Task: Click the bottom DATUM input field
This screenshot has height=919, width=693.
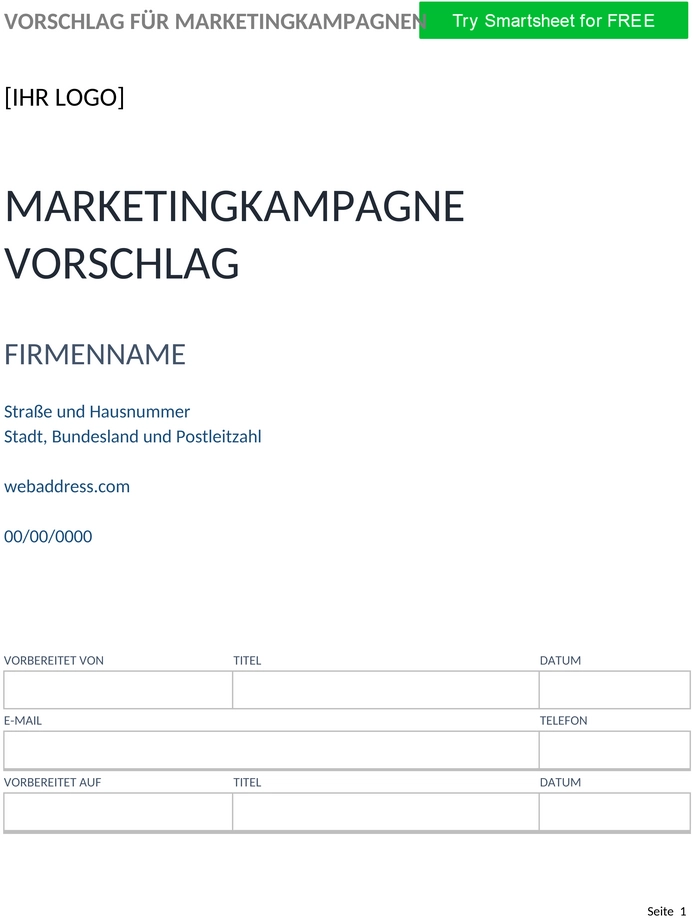Action: point(614,812)
